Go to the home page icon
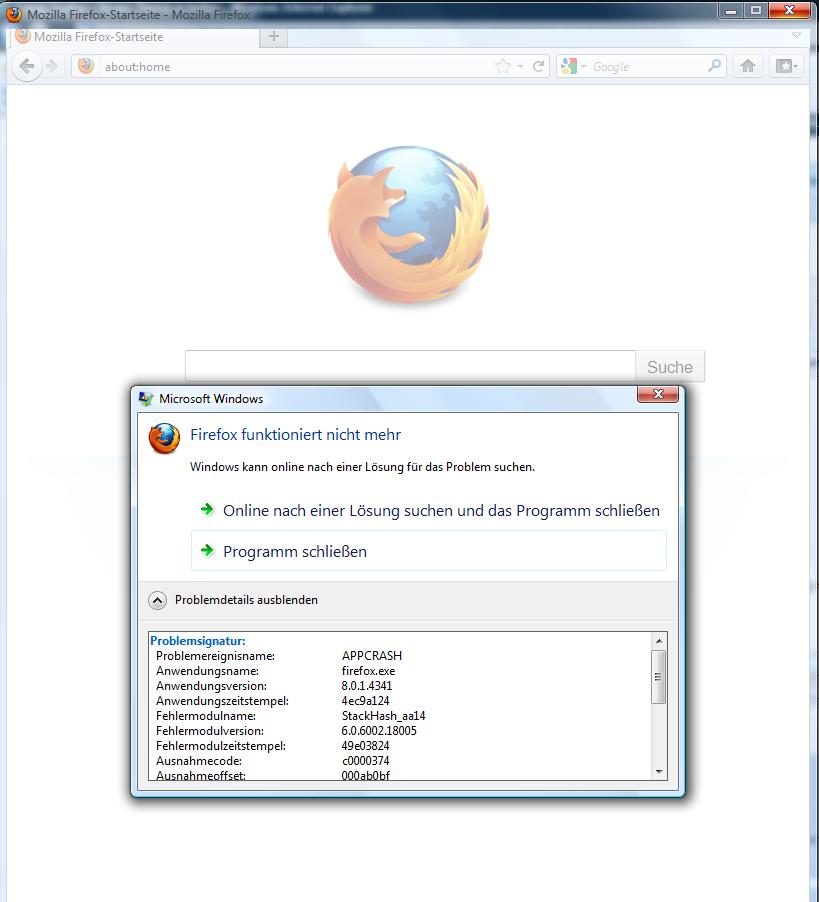The width and height of the screenshot is (819, 902). 748,66
